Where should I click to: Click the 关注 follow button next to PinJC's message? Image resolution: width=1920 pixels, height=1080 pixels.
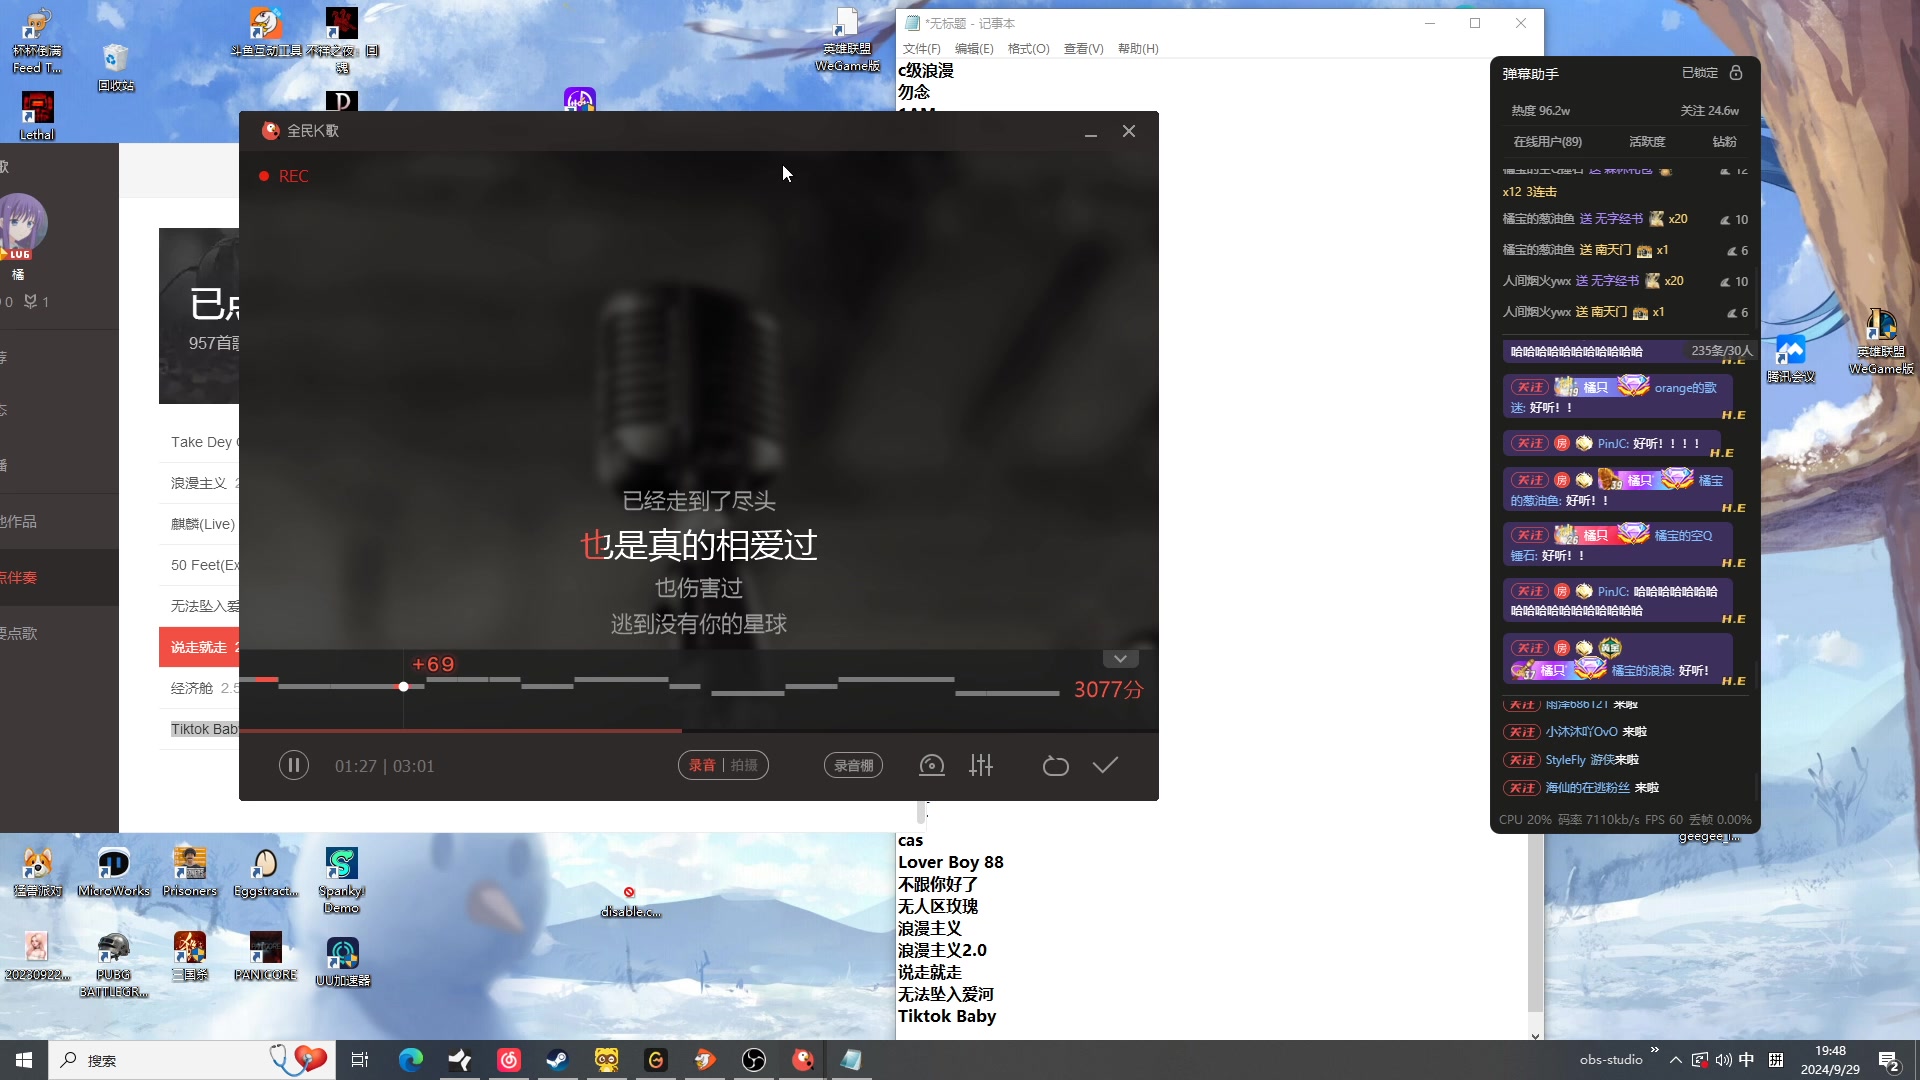[1529, 443]
